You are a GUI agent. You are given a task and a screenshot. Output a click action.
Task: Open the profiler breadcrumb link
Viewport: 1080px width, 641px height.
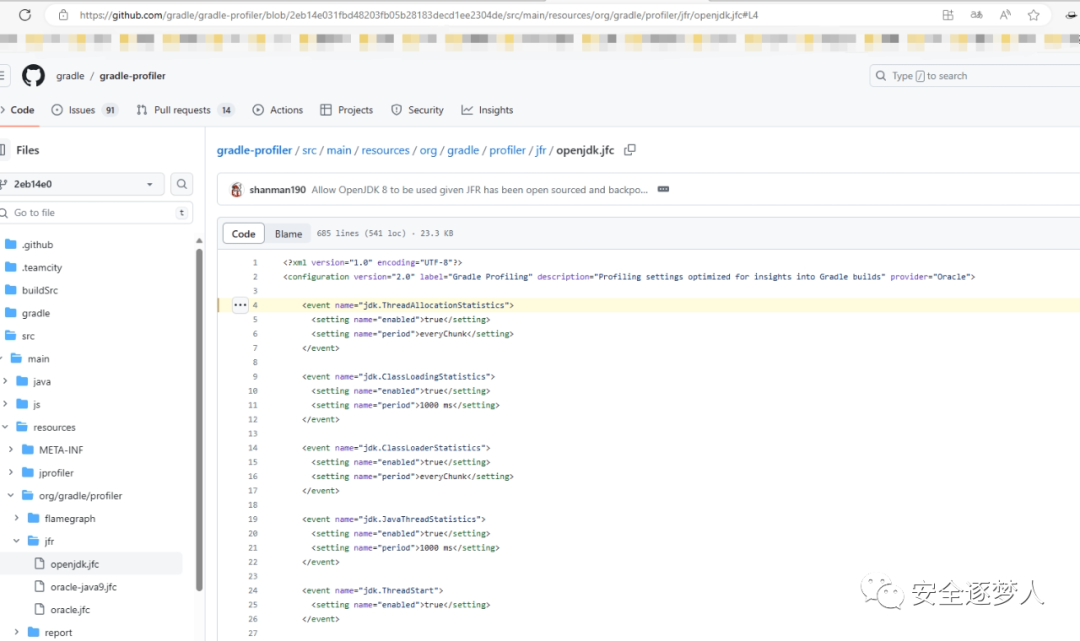point(507,150)
